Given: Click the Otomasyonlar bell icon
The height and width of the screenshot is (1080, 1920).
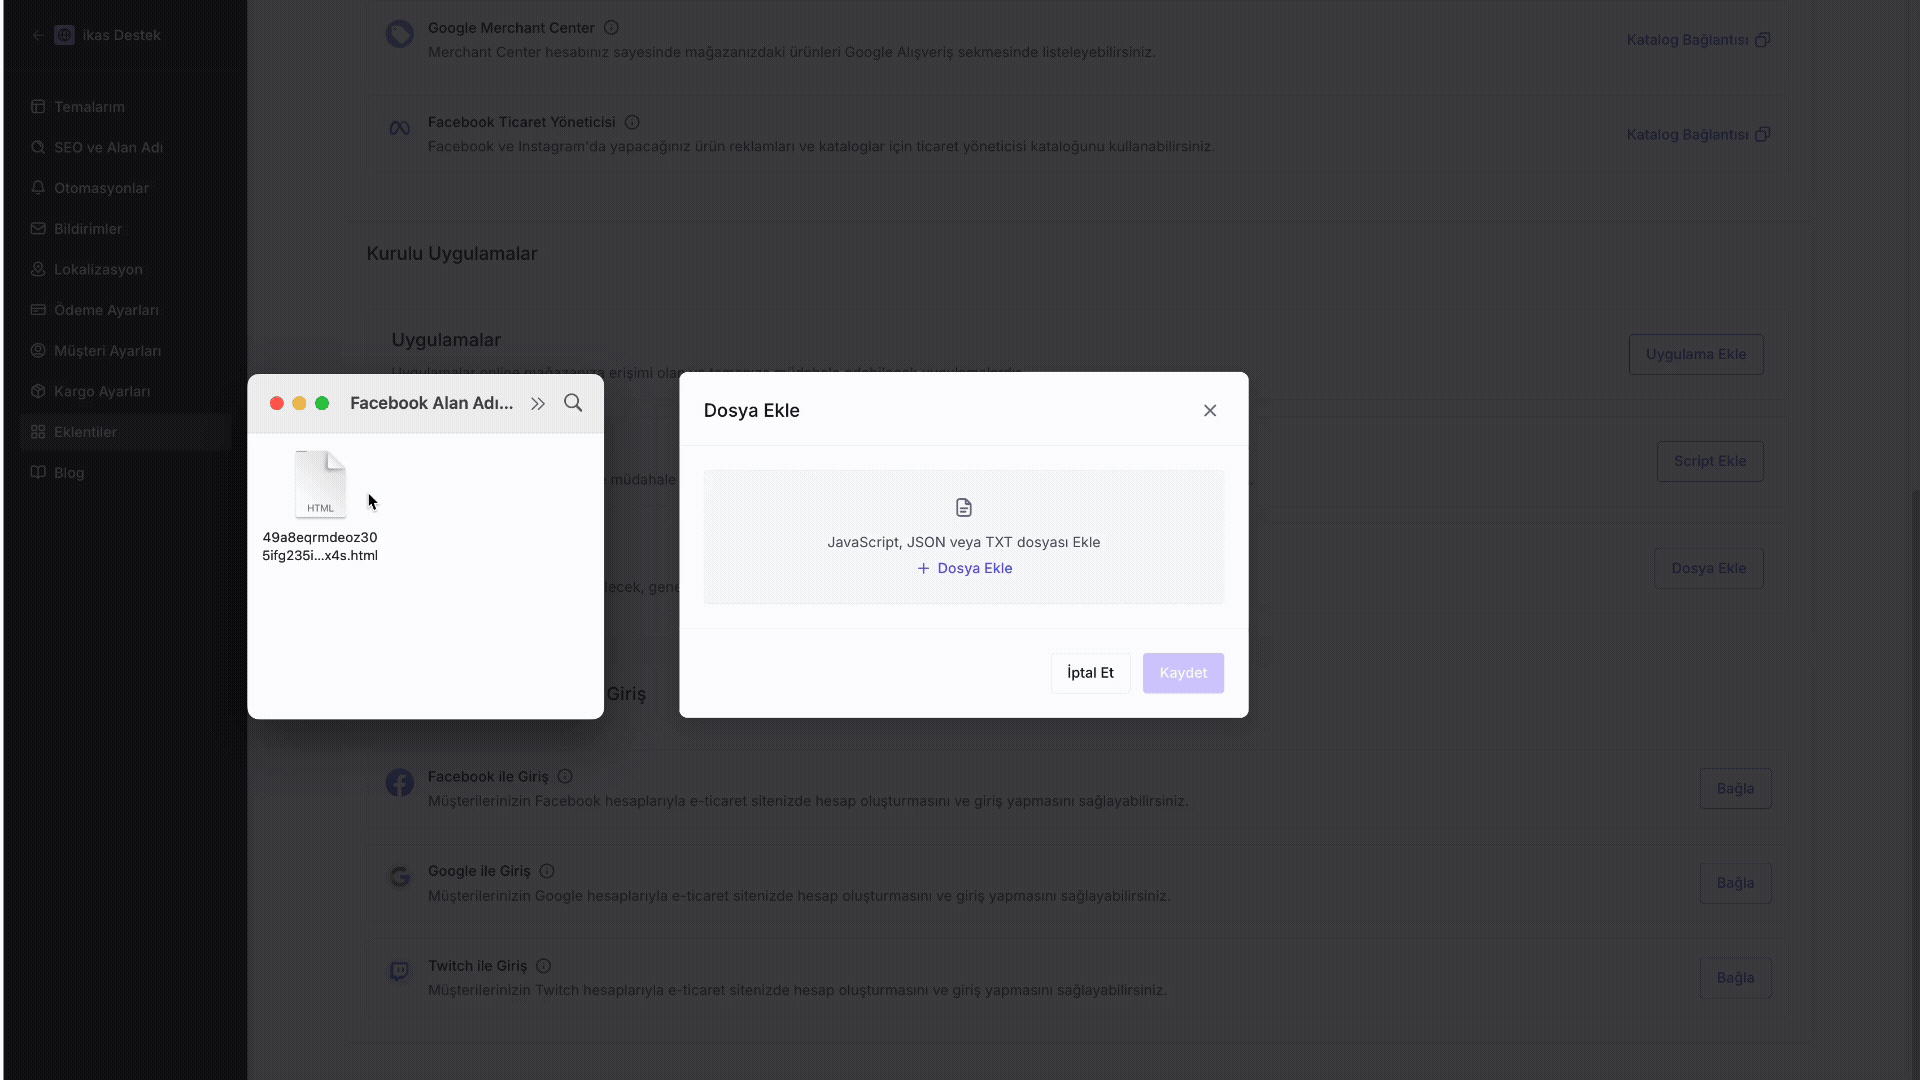Looking at the screenshot, I should (x=38, y=188).
